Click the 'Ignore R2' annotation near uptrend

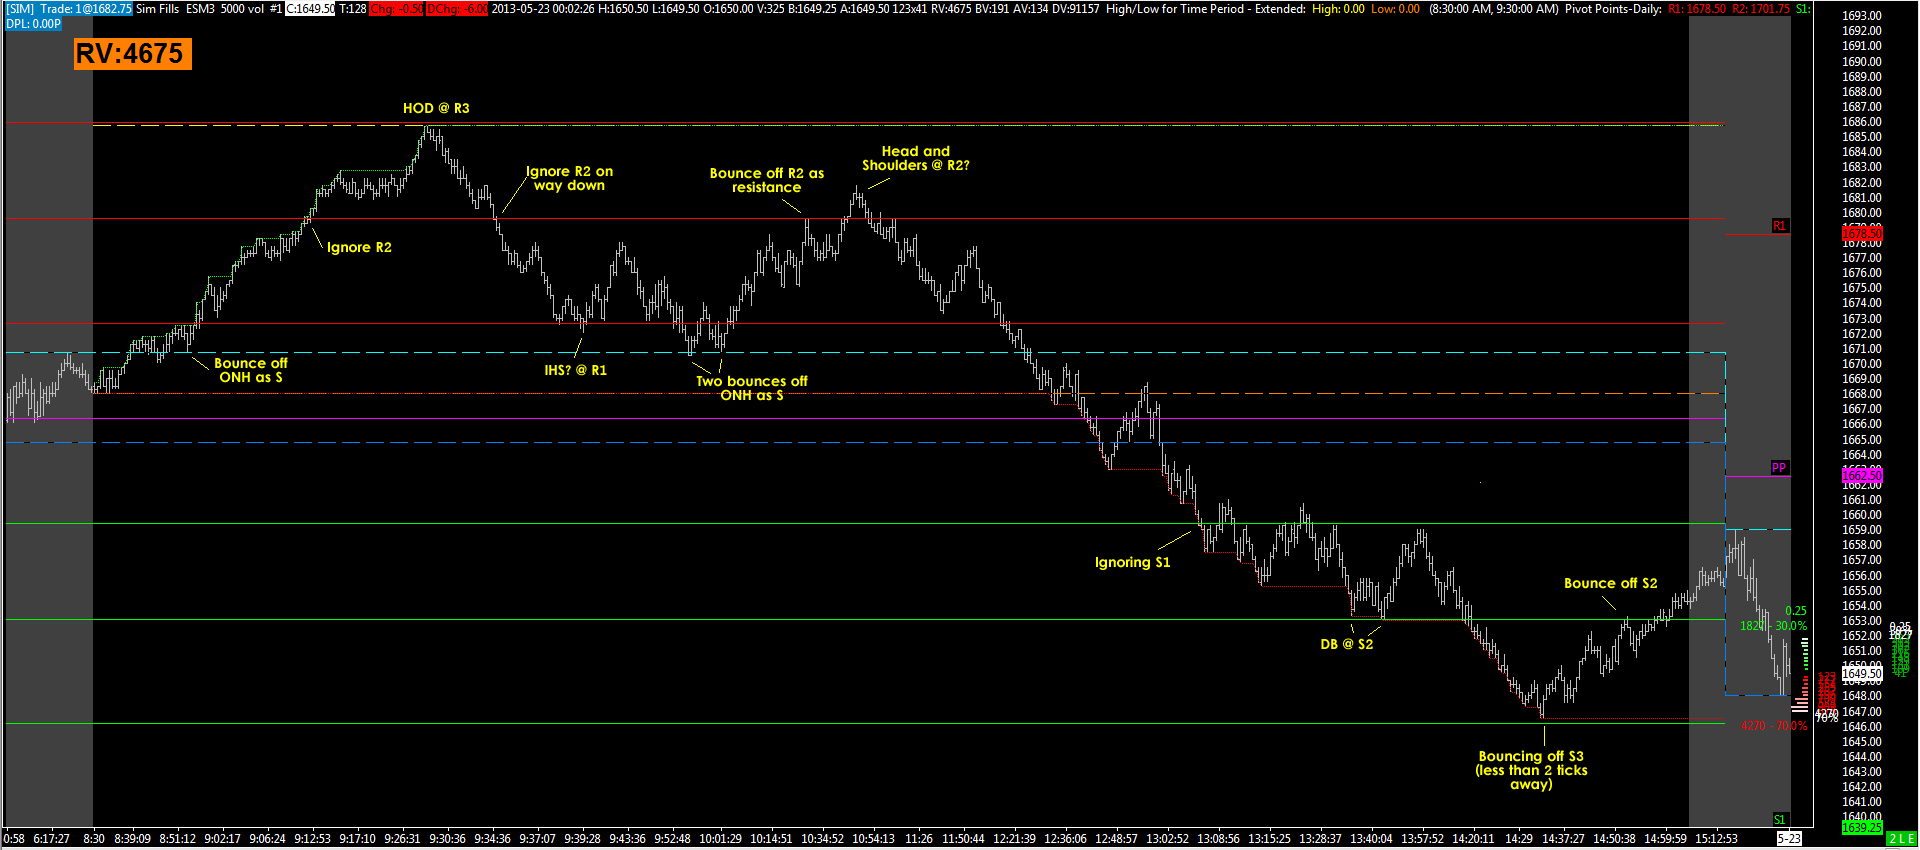[x=359, y=247]
